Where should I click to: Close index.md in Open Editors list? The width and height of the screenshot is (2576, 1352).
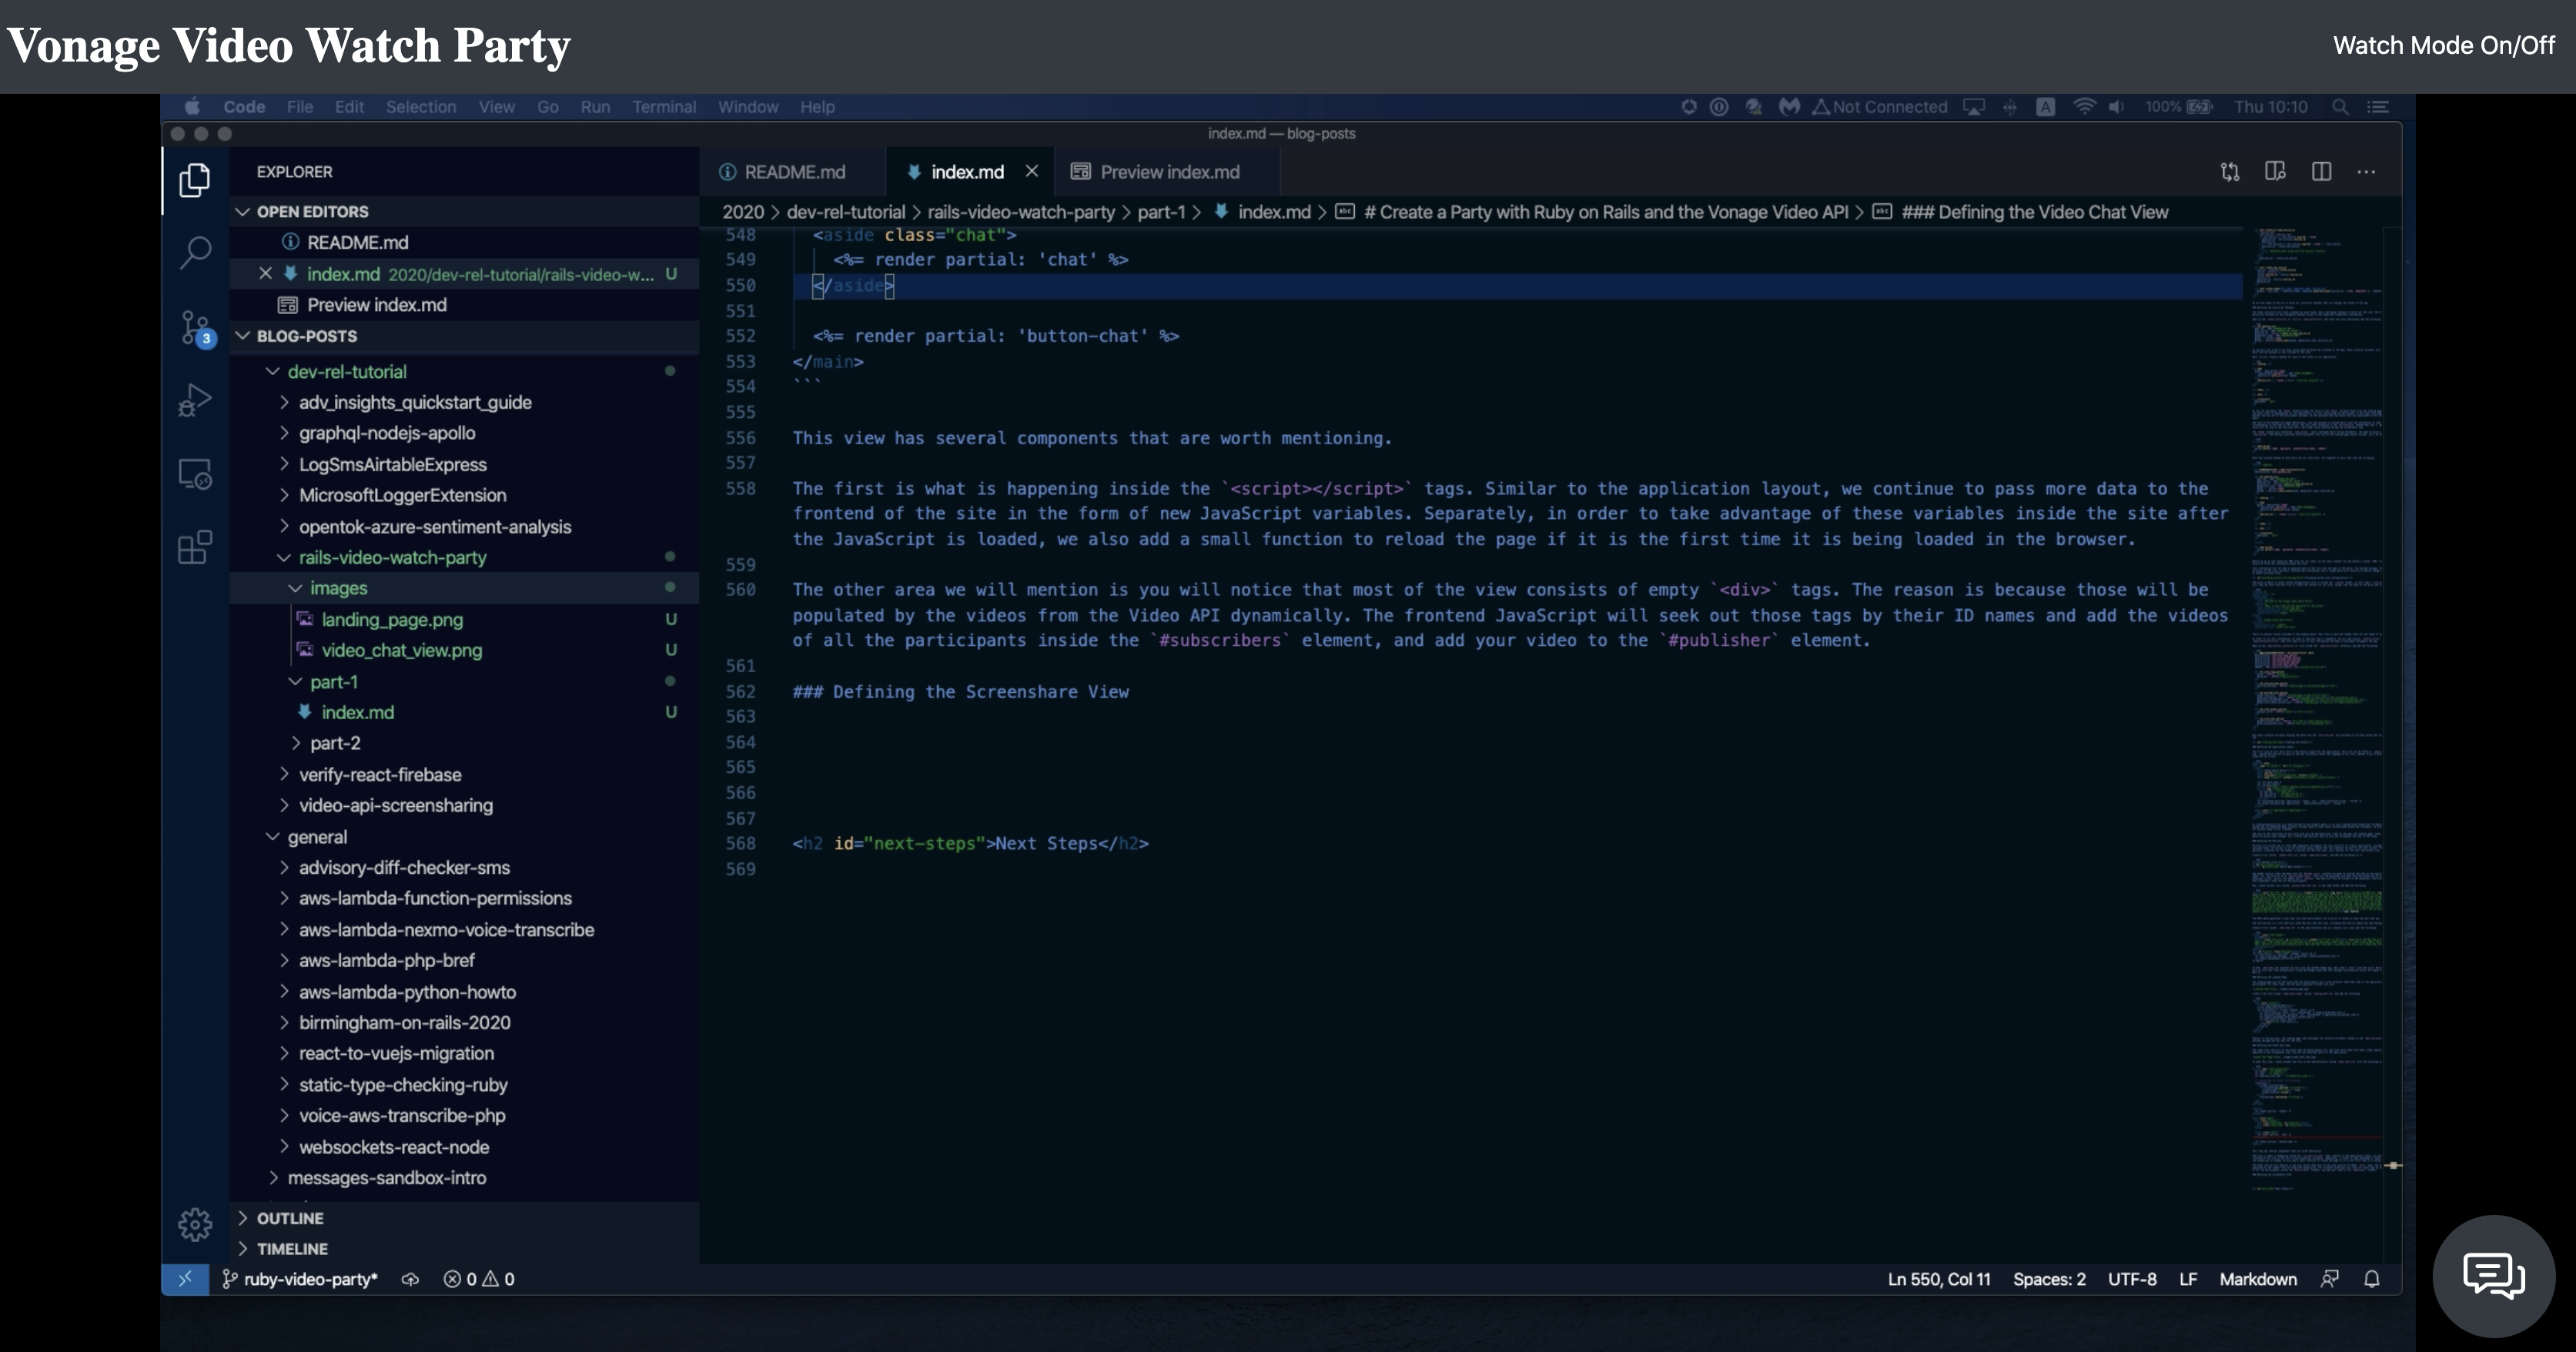[265, 273]
